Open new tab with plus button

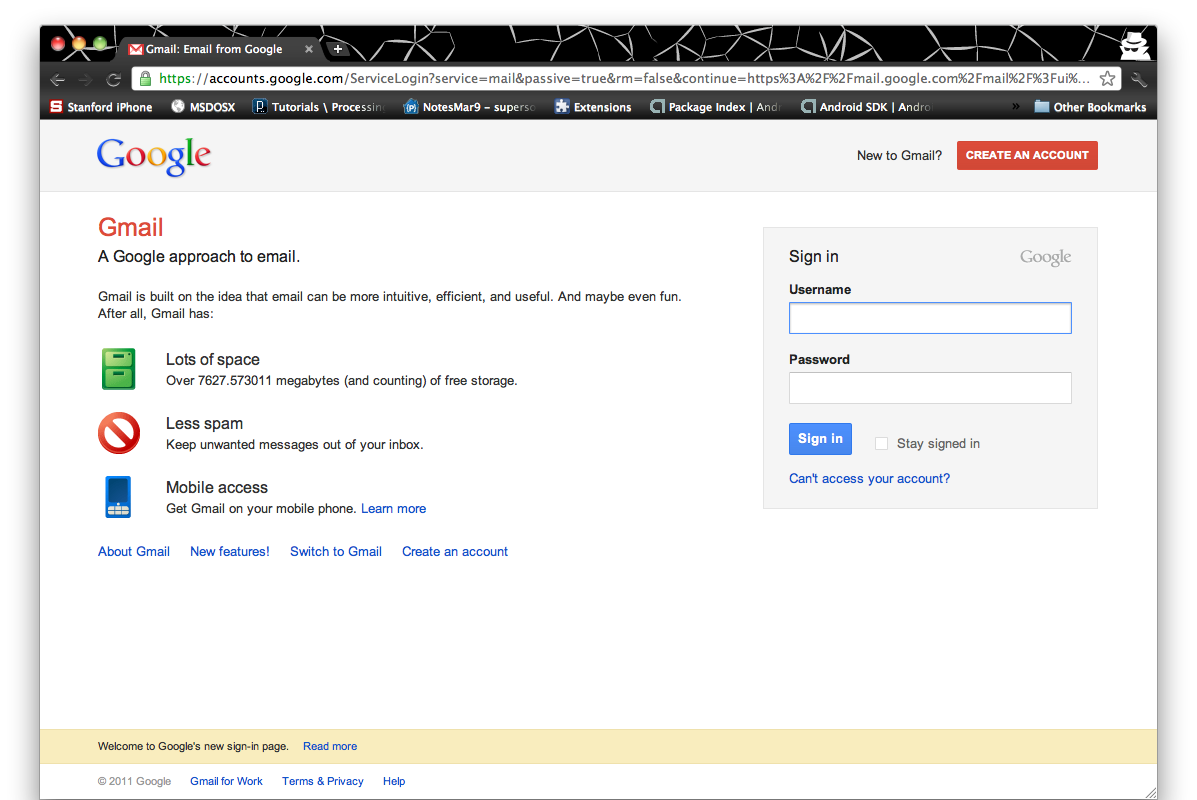point(338,49)
